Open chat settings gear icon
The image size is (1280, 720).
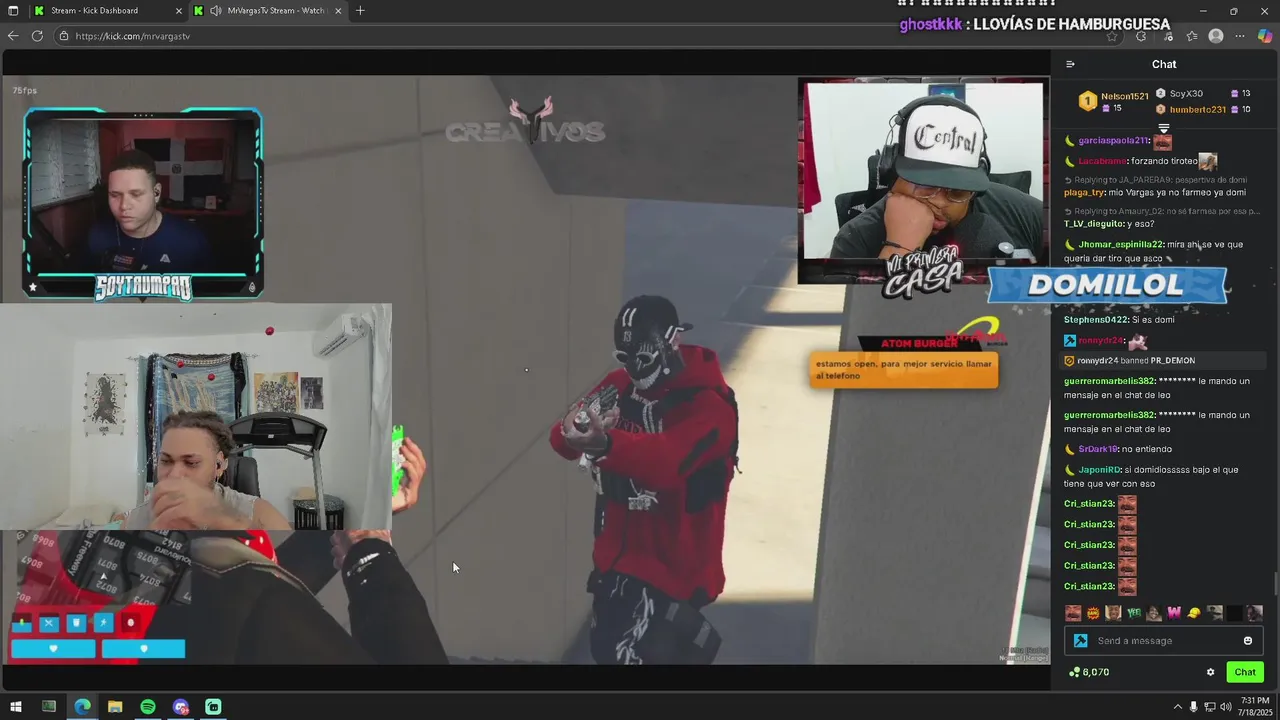coord(1210,672)
